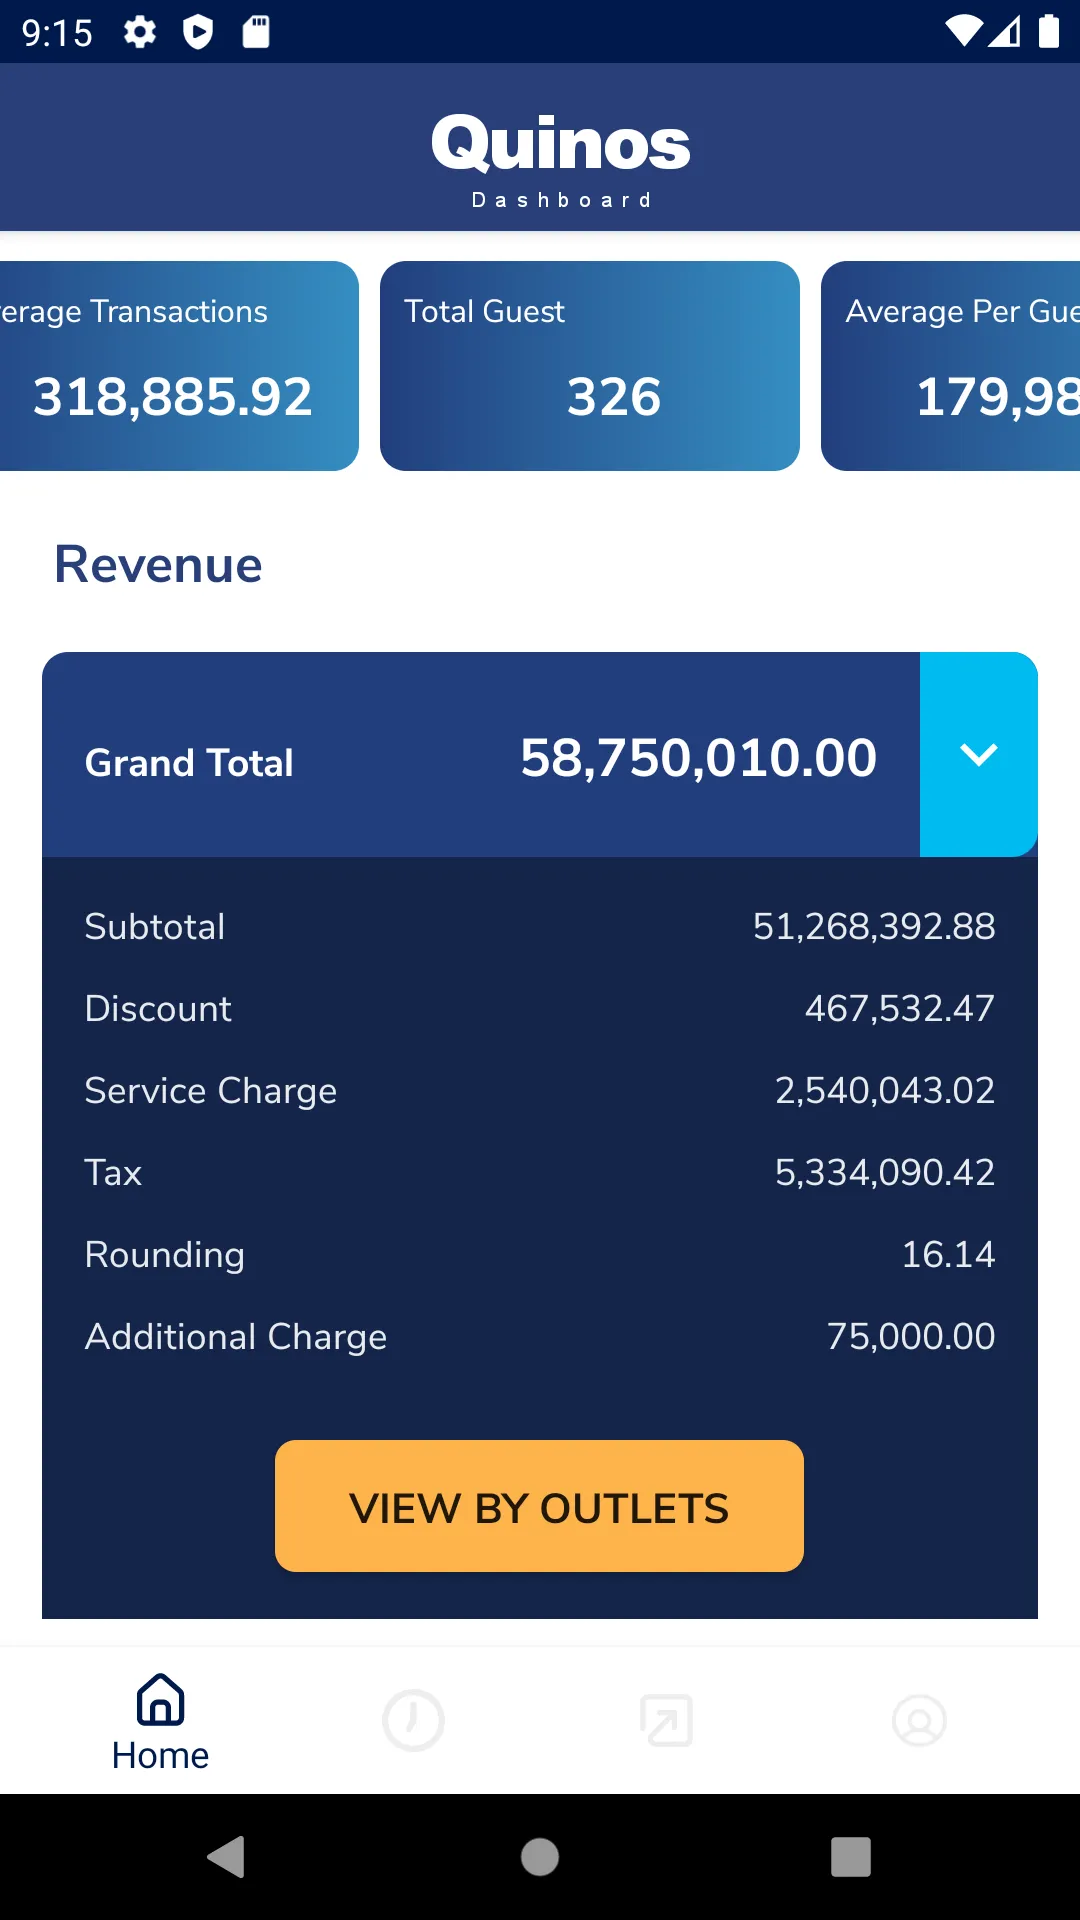Viewport: 1080px width, 1920px height.
Task: Tap the Additional Charge label
Action: point(236,1337)
